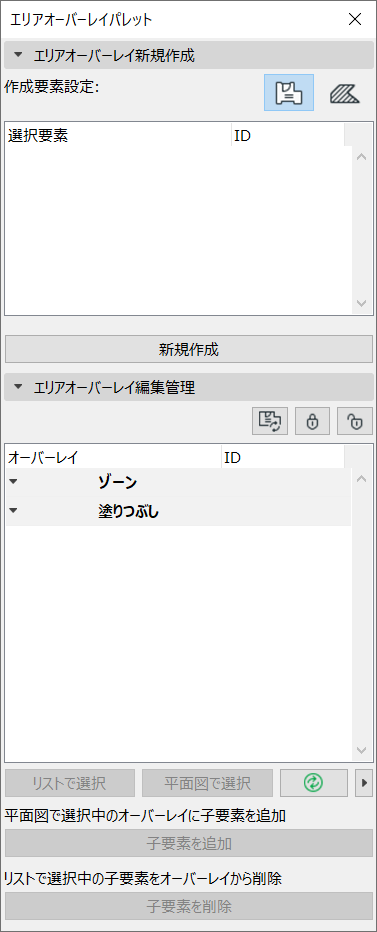Image resolution: width=377 pixels, height=932 pixels.
Task: Select the zone element type icon
Action: tap(289, 93)
